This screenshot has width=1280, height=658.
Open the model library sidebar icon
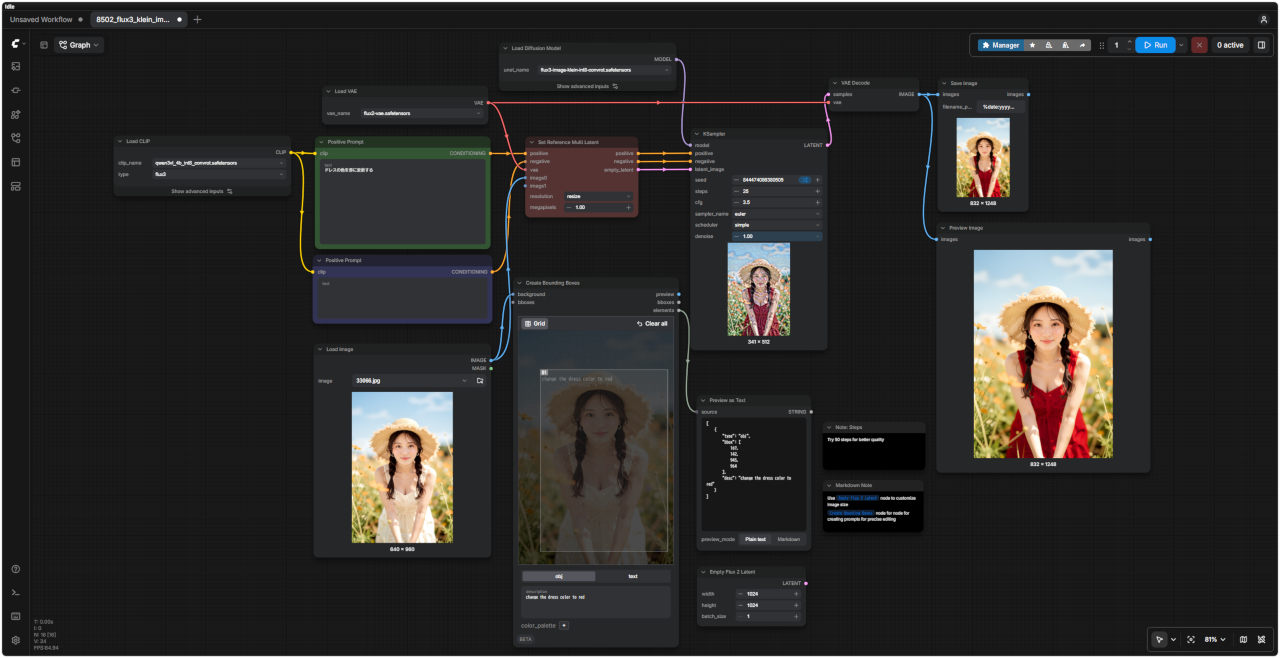[16, 114]
